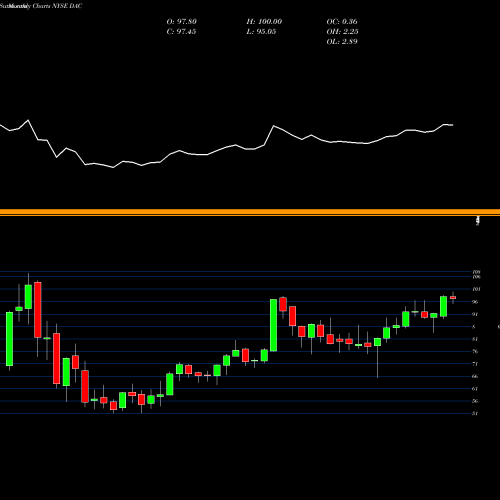The image size is (500, 500).
Task: Click the OH: 2.25 value
Action: click(342, 32)
